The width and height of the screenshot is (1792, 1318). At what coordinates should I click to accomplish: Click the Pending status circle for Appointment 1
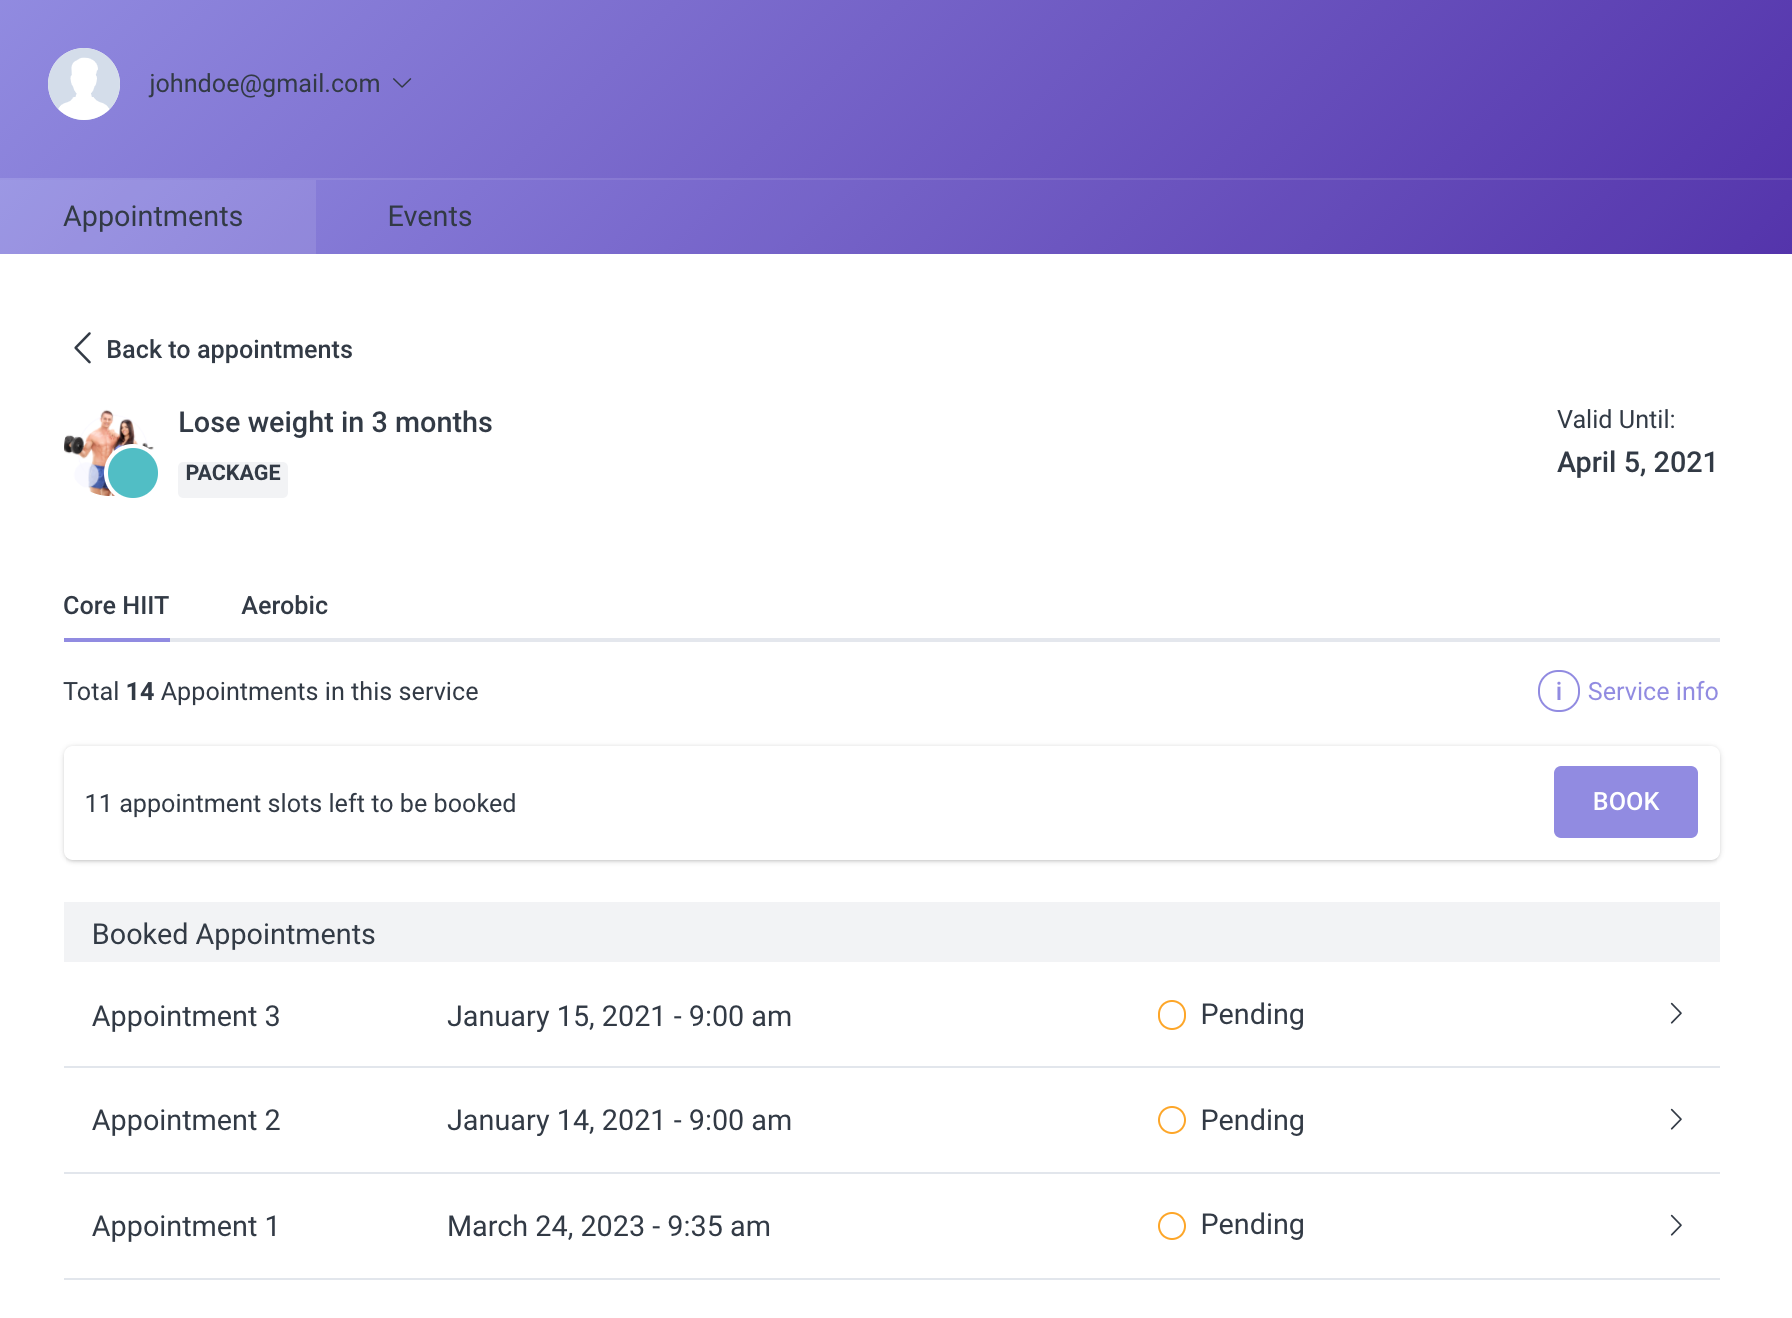coord(1171,1225)
